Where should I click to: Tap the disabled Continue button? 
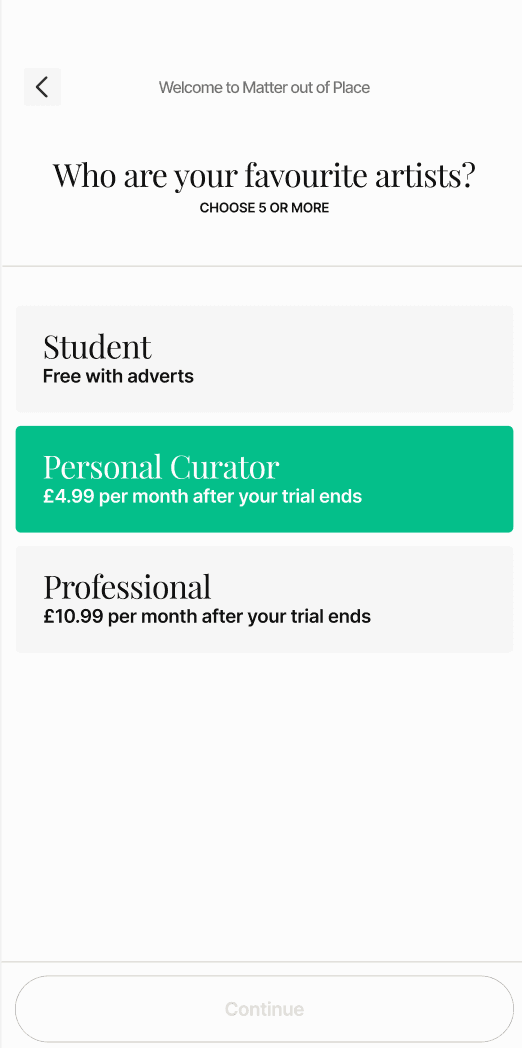264,1009
